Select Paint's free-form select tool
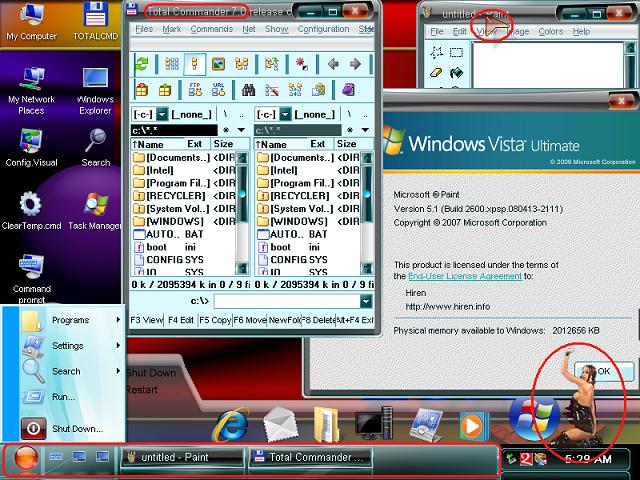The image size is (640, 480). pyautogui.click(x=436, y=52)
